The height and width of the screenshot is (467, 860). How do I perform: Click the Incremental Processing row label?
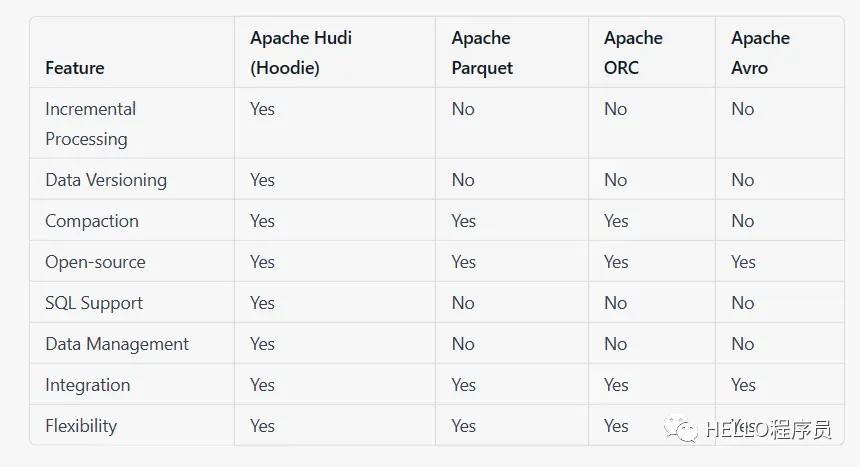click(90, 124)
